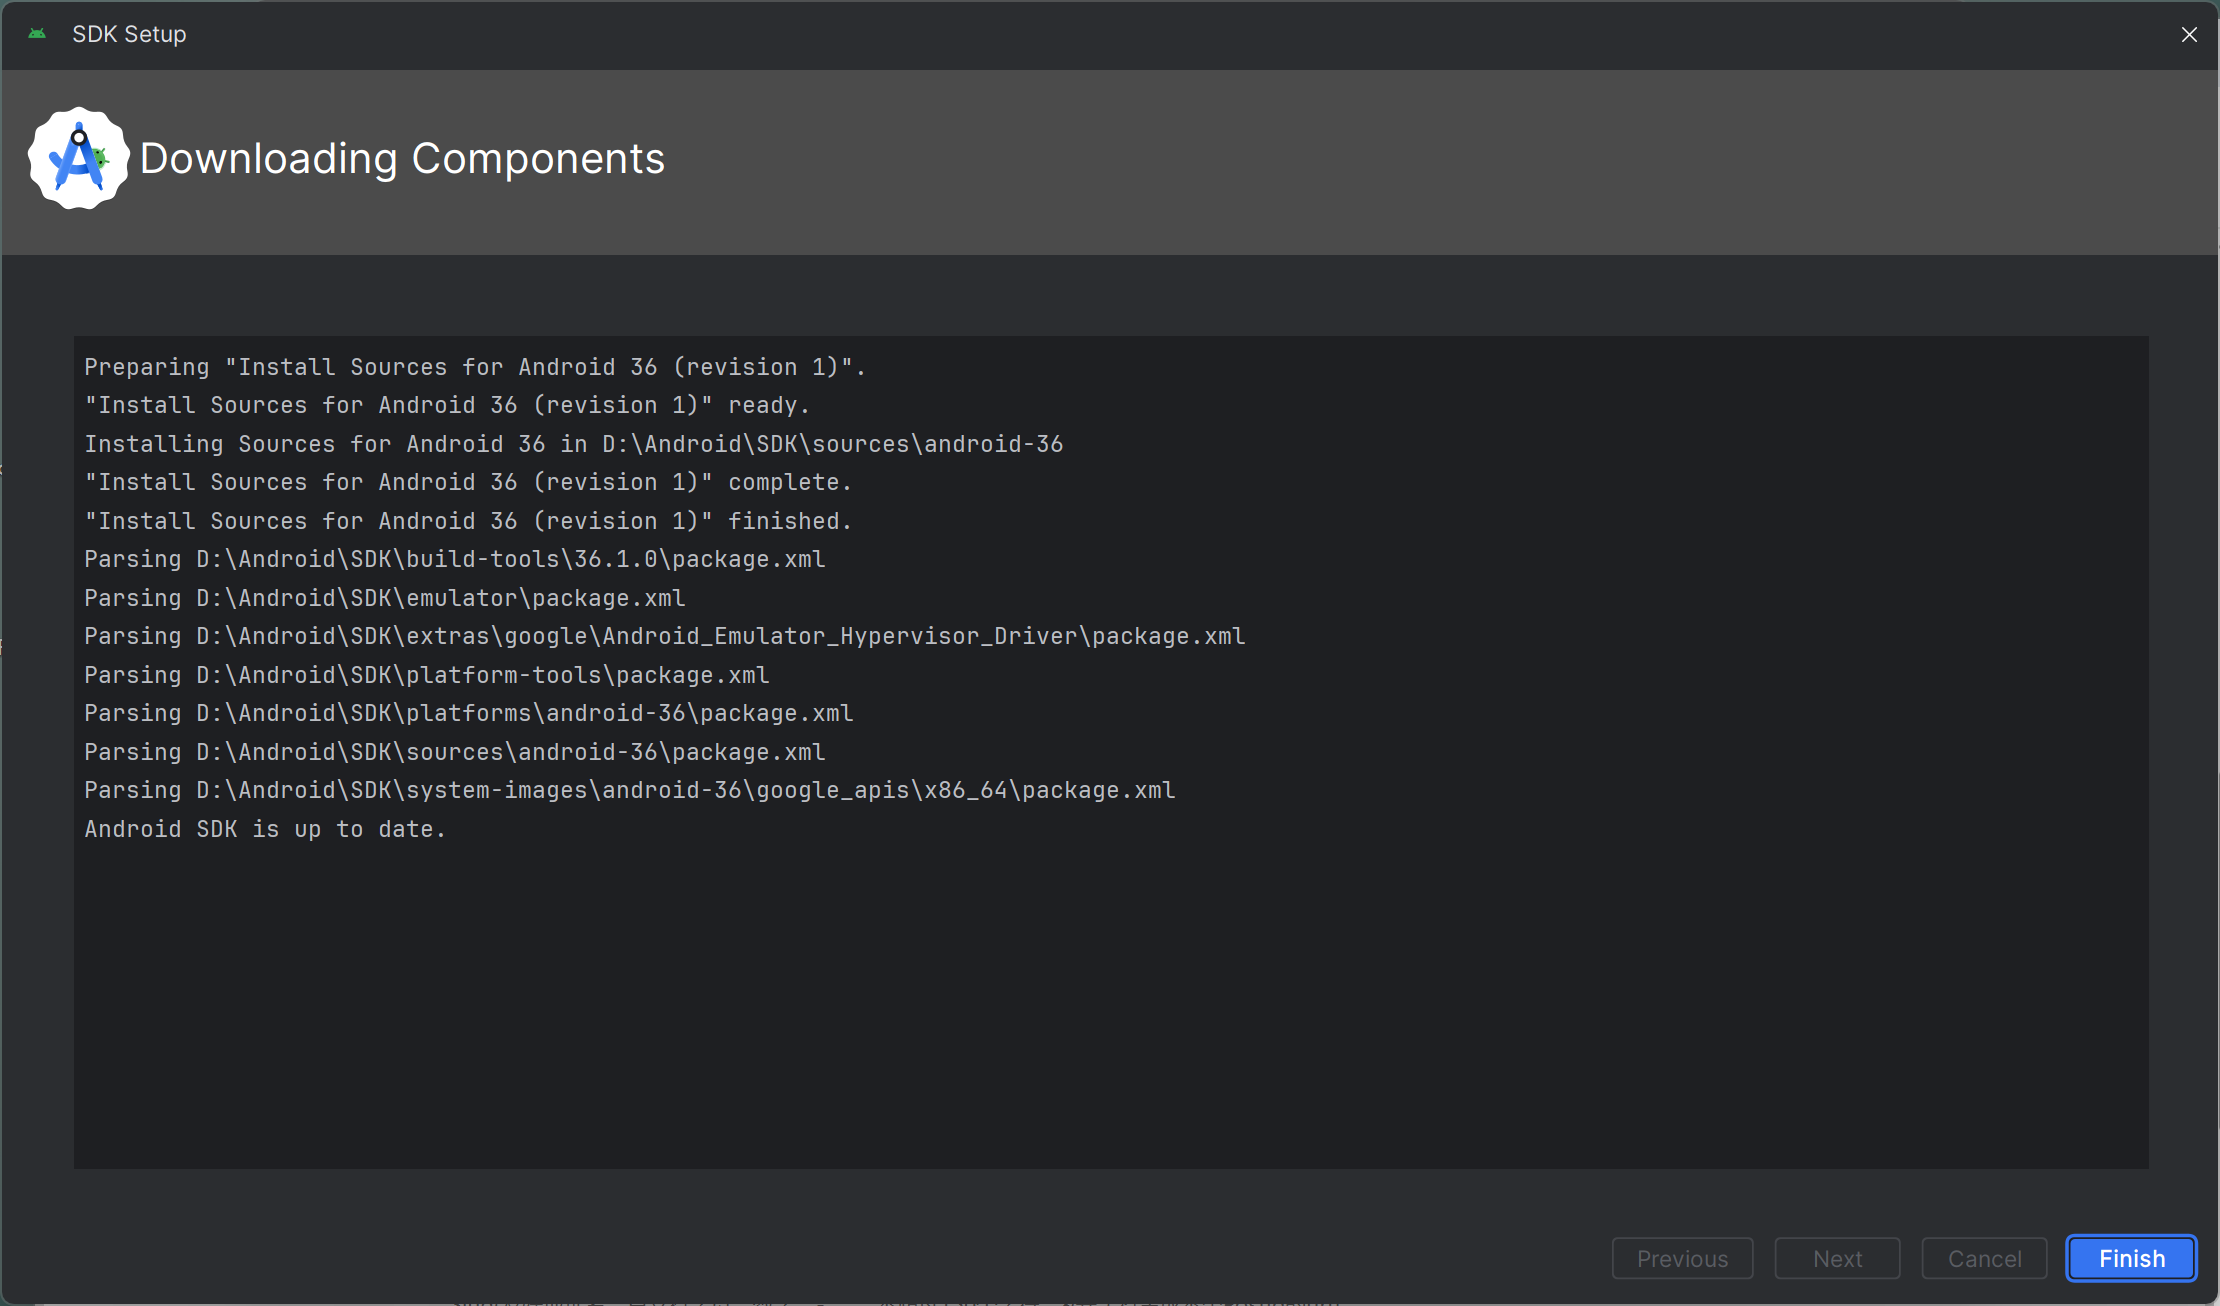This screenshot has height=1306, width=2220.
Task: Click the Previous button
Action: [x=1682, y=1258]
